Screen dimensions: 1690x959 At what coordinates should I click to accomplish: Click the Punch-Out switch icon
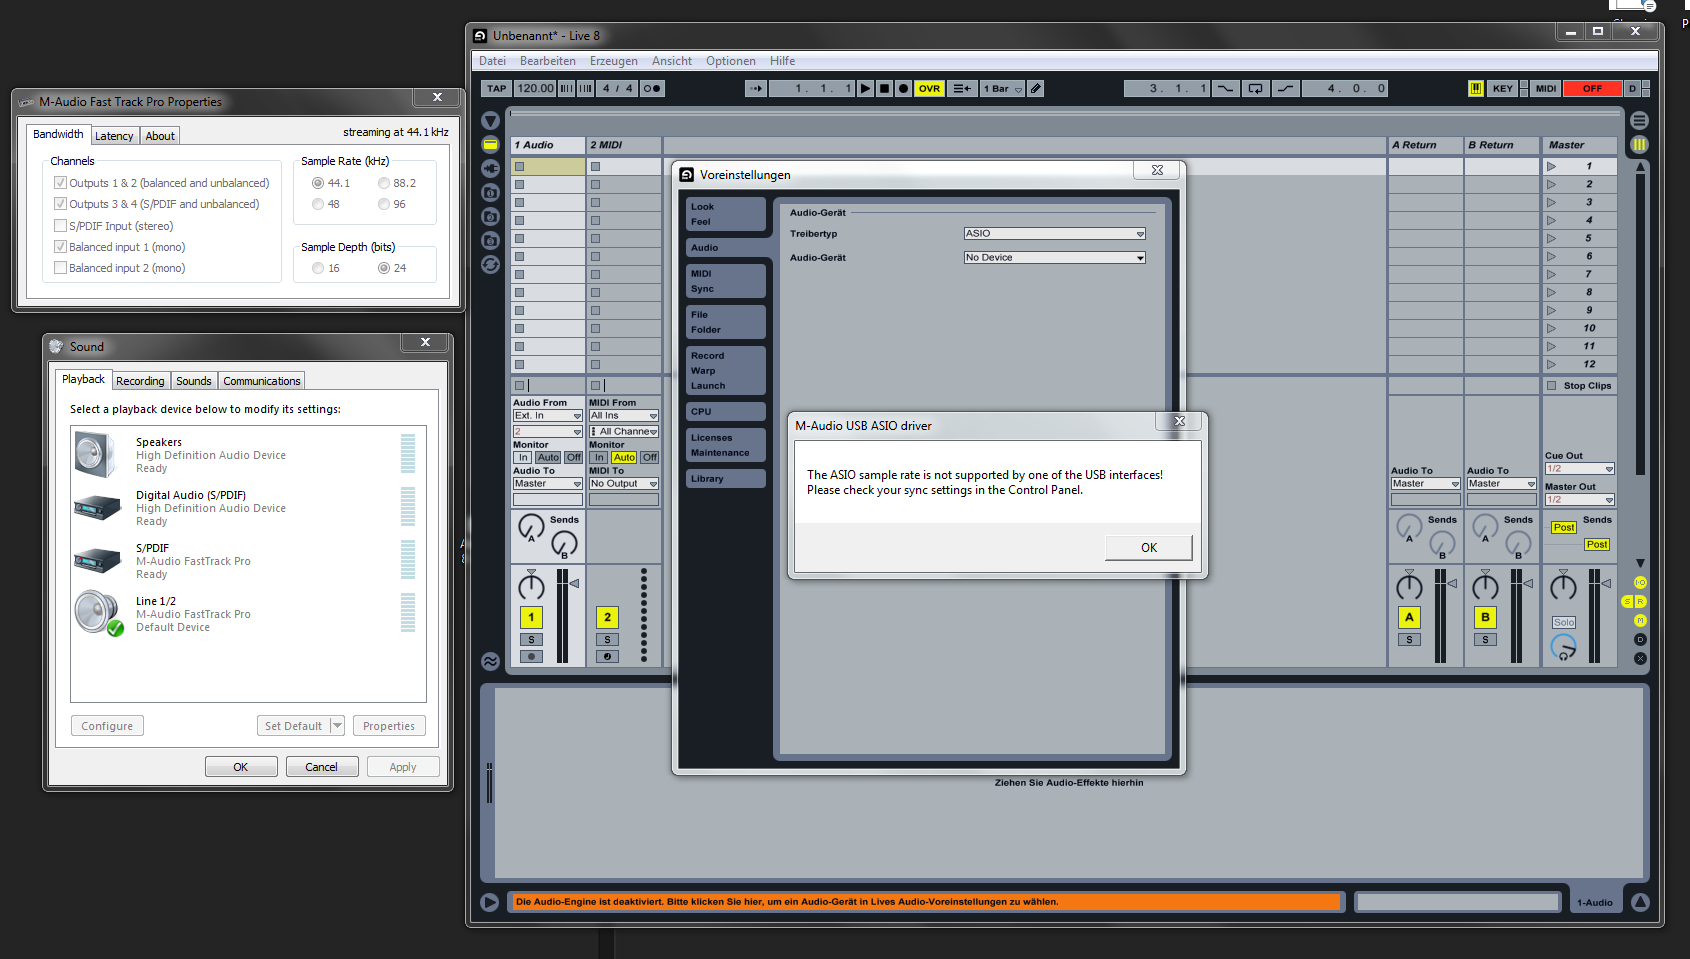pos(1285,89)
